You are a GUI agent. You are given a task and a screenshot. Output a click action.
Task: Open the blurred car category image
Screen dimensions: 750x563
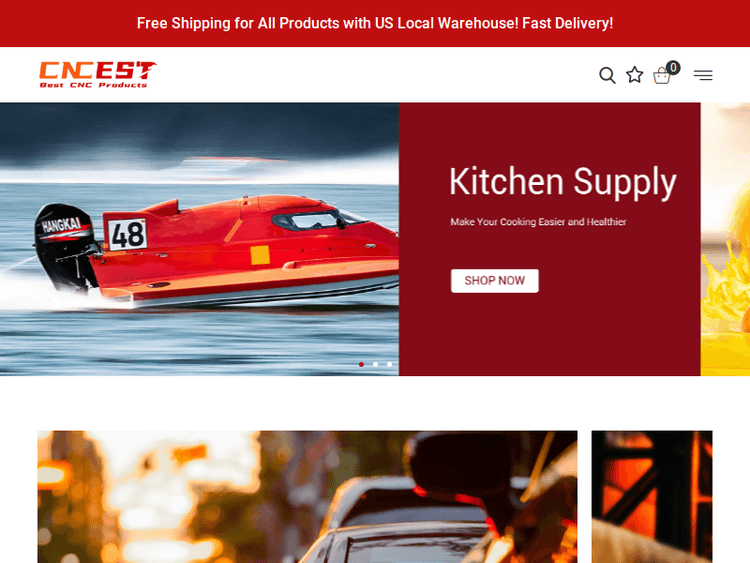(x=308, y=497)
